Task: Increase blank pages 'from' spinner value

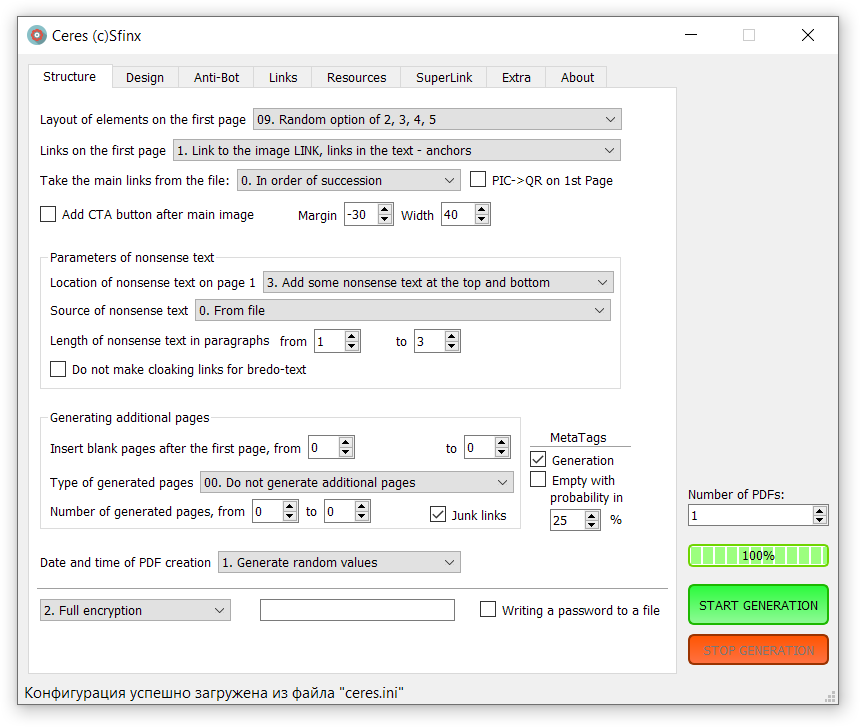Action: pos(346,443)
